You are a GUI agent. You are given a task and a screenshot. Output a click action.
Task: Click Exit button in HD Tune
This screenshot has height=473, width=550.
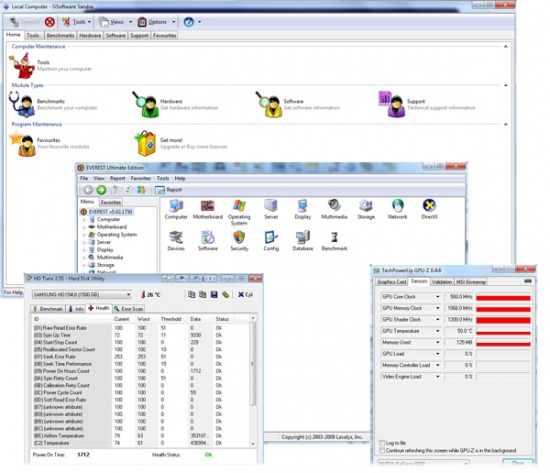(245, 294)
